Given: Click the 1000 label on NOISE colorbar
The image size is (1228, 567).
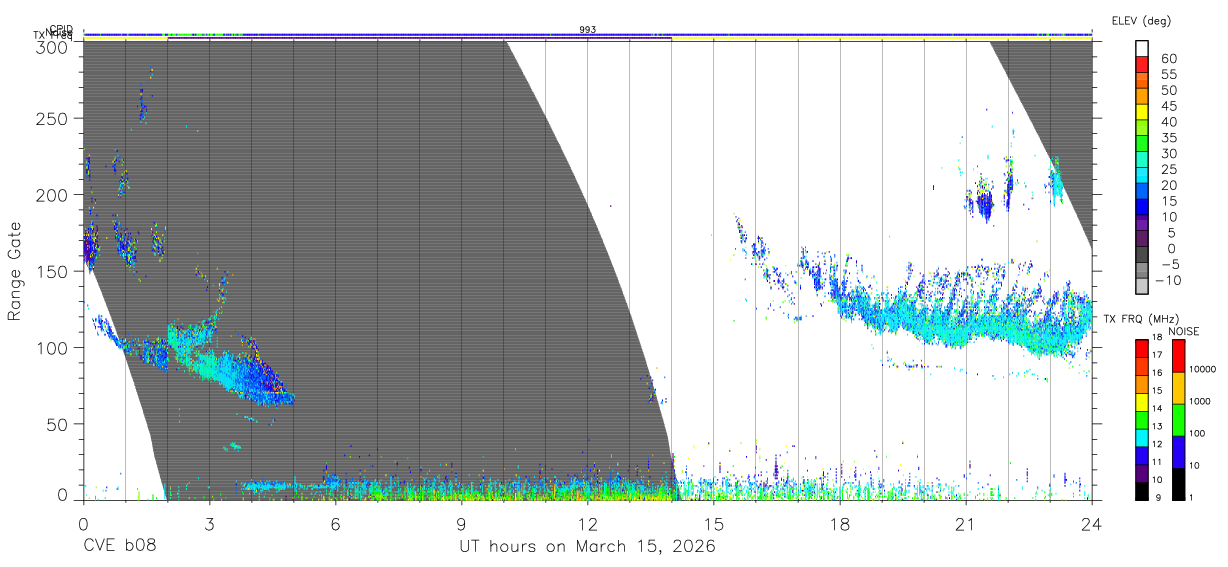Looking at the screenshot, I should click(x=1201, y=401).
